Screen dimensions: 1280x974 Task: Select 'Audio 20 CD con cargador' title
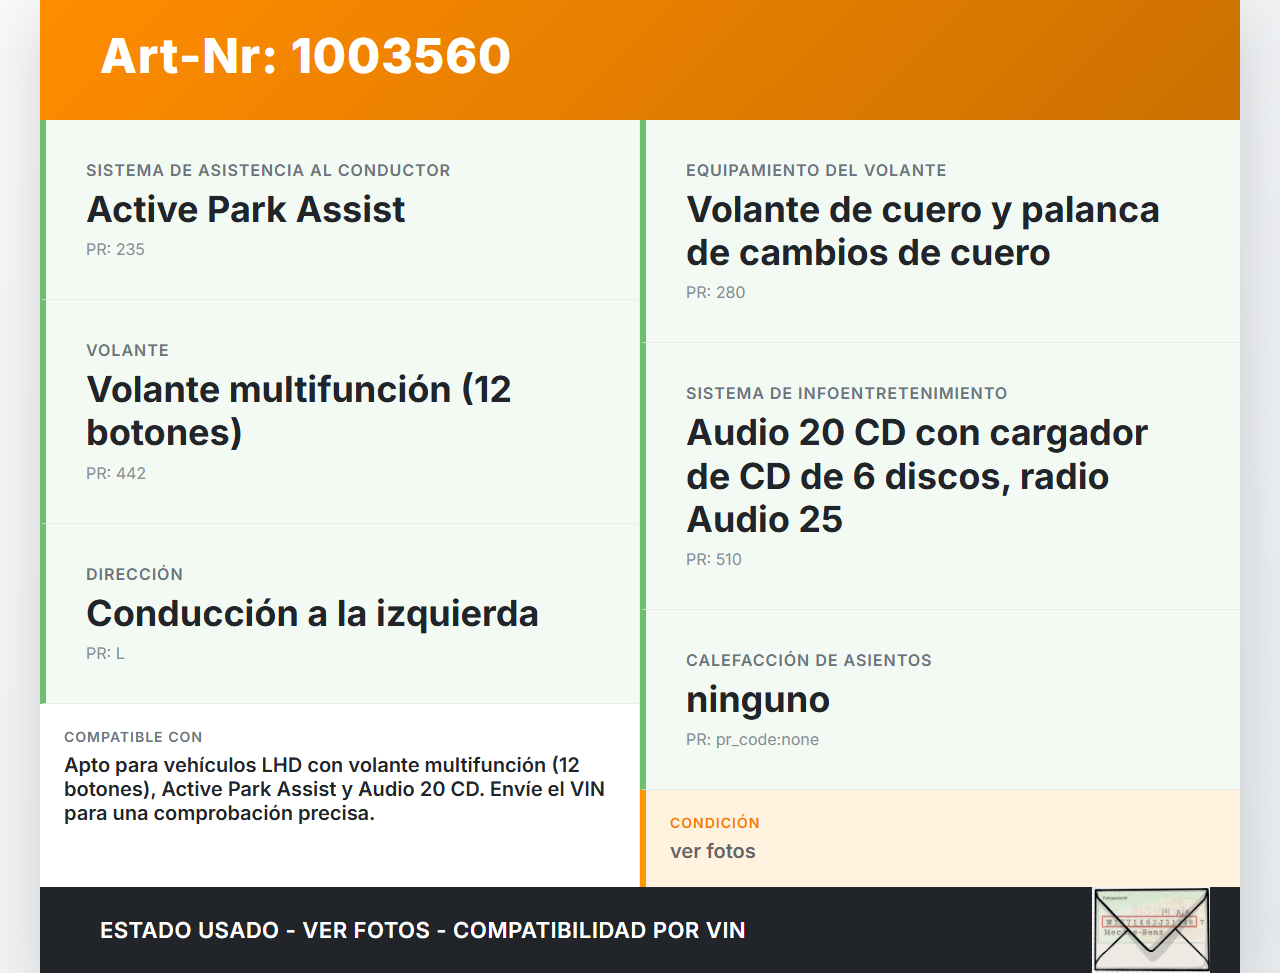[x=917, y=476]
